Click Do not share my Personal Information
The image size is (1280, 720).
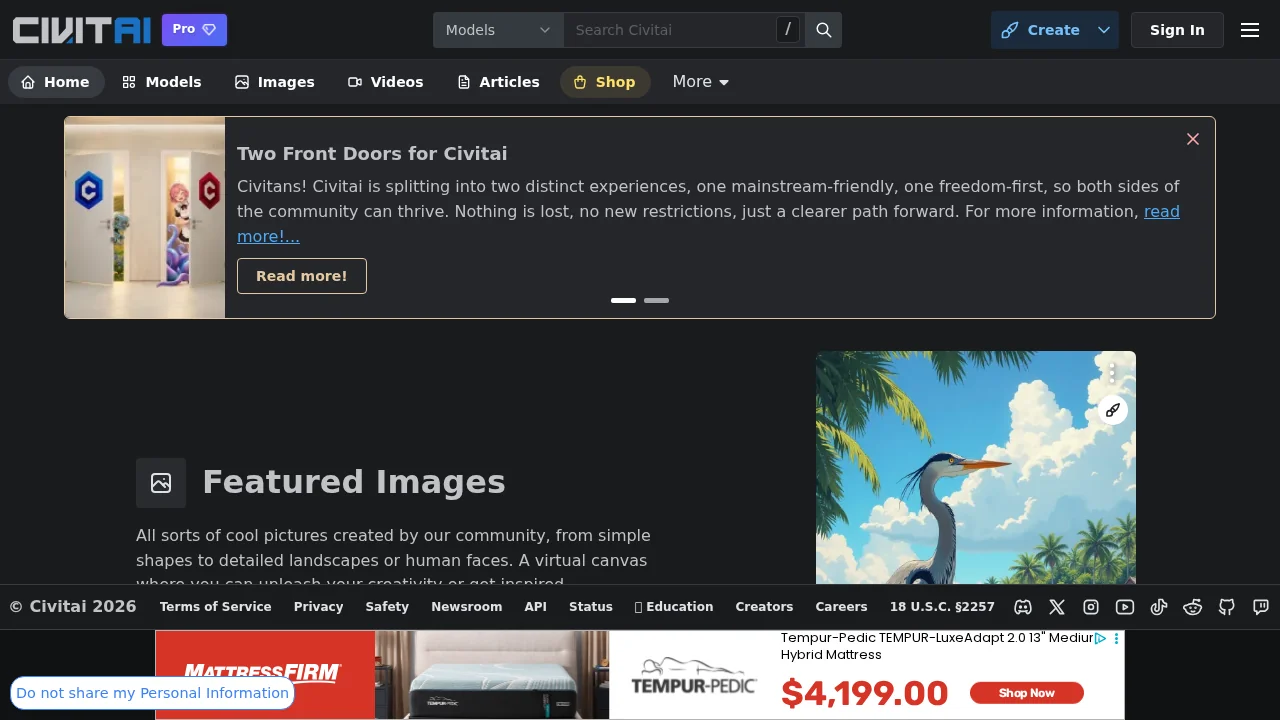(151, 693)
